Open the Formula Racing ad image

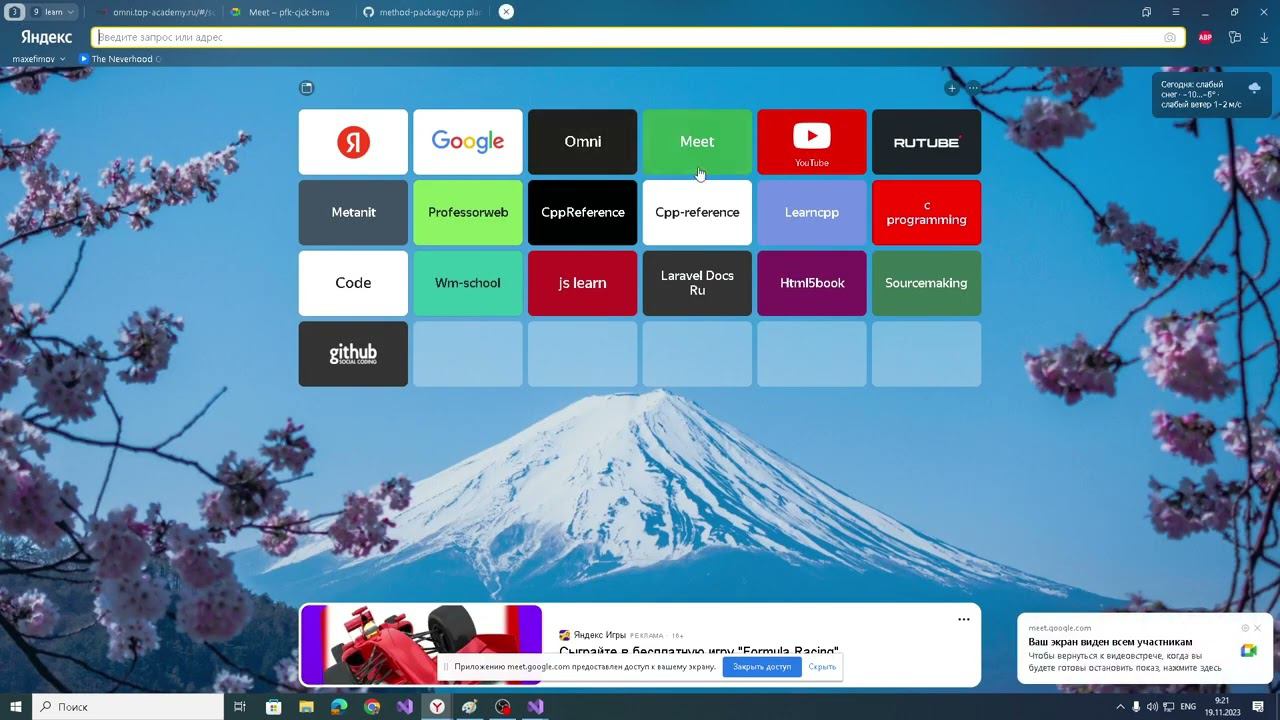(x=421, y=644)
